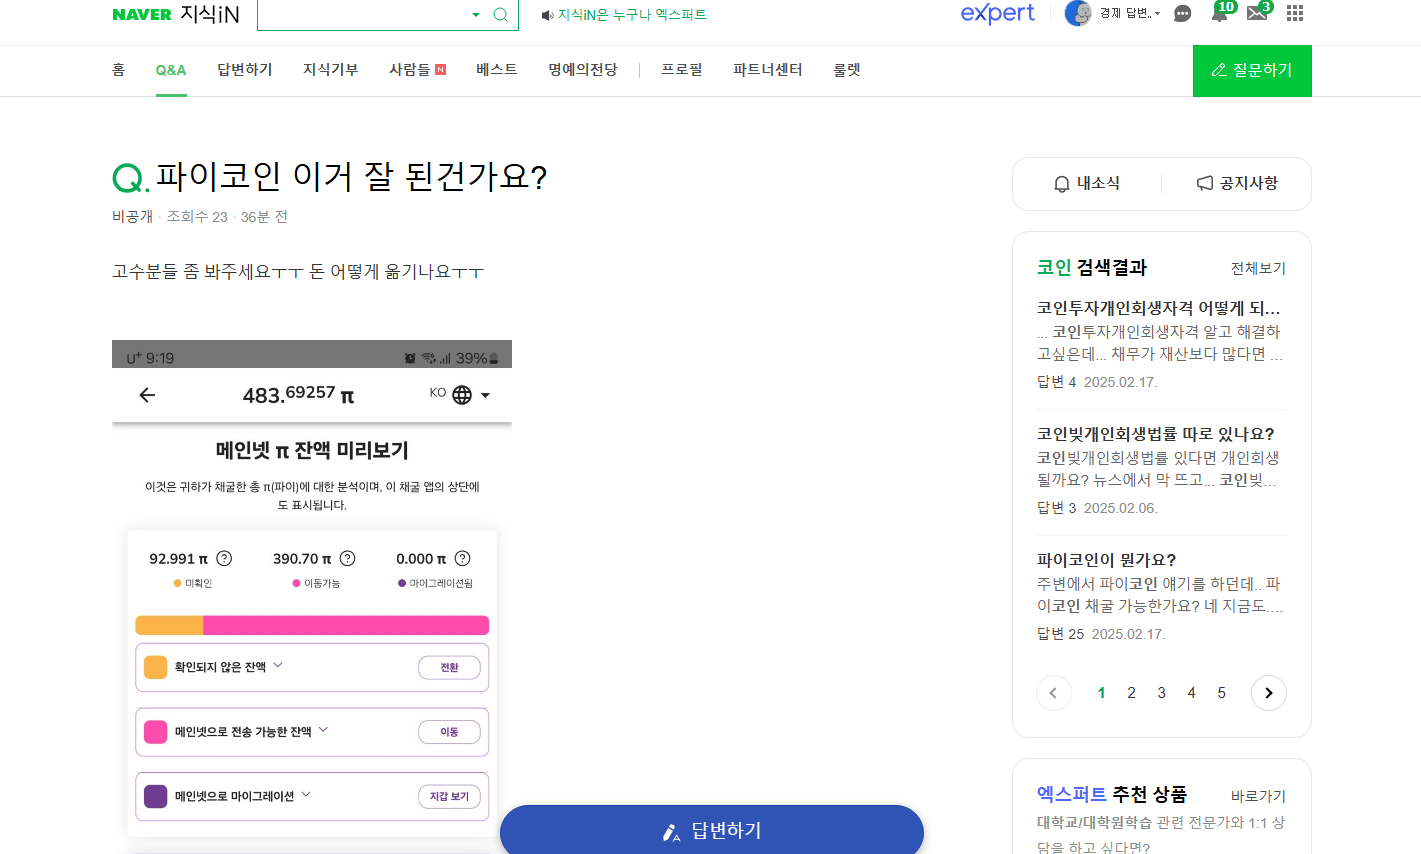Click the orange segment of the balance bar
Screen dimensions: 1421x854
coord(169,625)
